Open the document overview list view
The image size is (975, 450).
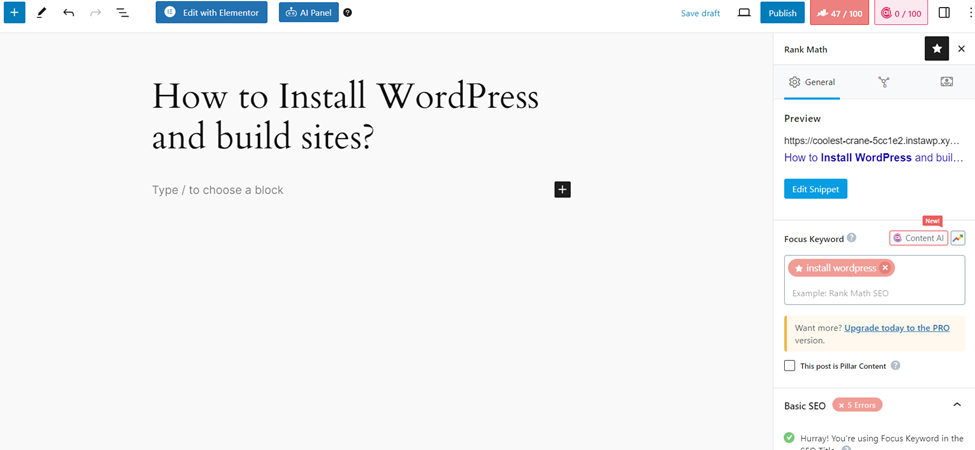coord(122,12)
